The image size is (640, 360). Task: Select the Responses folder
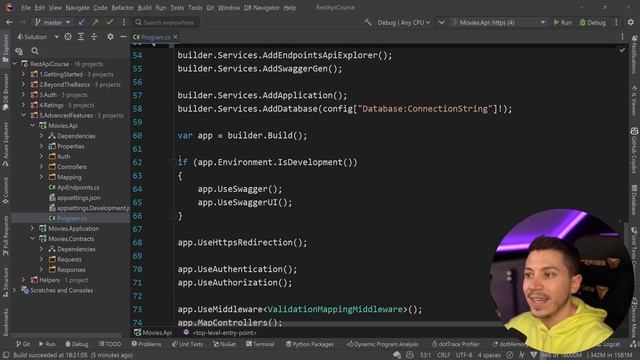pyautogui.click(x=71, y=270)
